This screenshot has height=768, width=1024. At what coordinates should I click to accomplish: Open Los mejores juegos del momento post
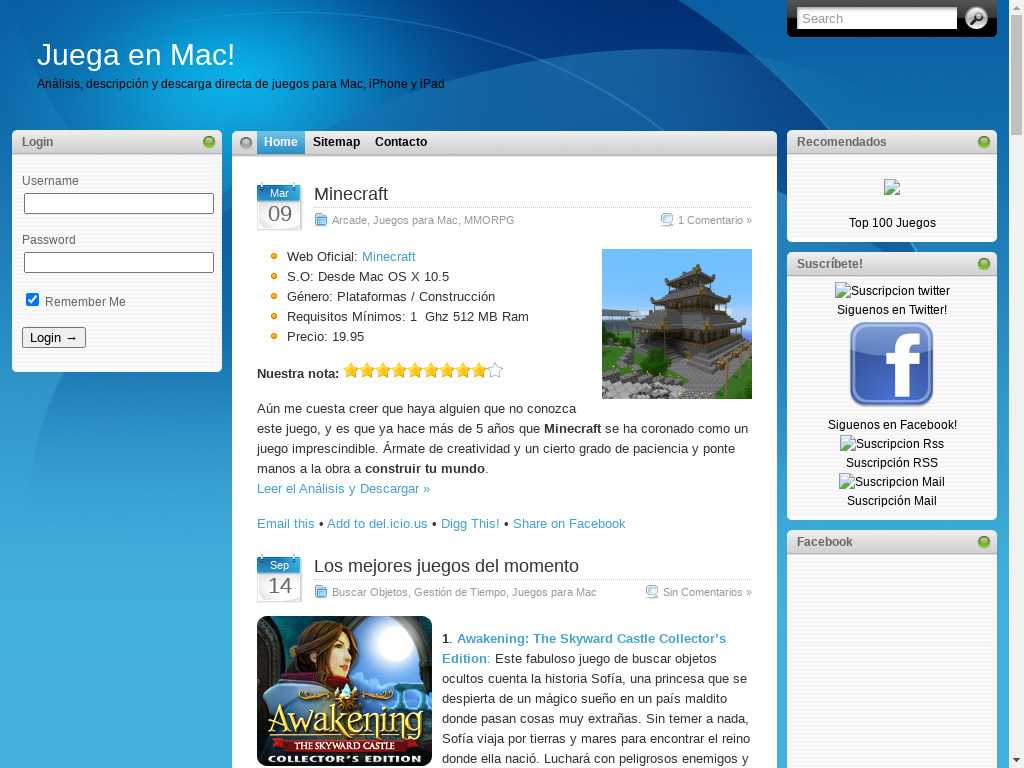coord(446,566)
